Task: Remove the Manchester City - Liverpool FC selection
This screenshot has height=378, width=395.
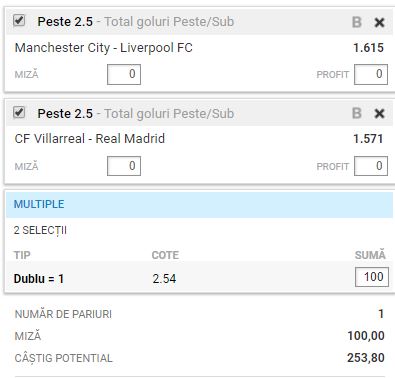Action: tap(379, 23)
